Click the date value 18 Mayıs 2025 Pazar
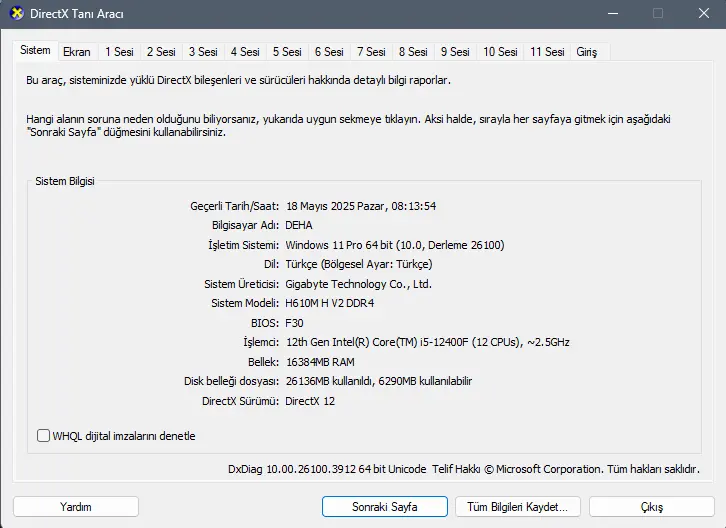726x528 pixels. 337,206
